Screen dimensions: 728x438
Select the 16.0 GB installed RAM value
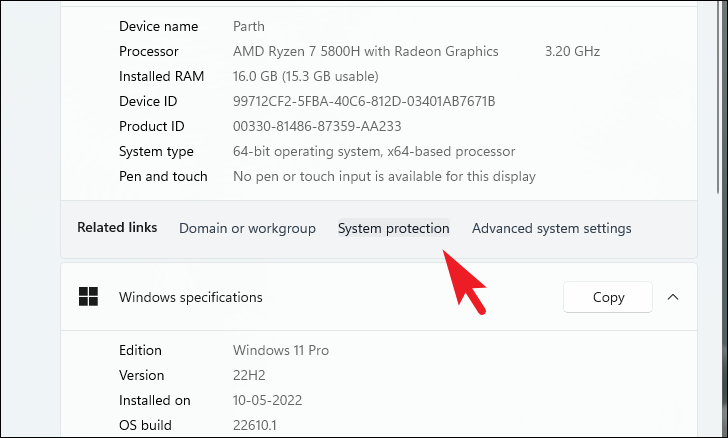[x=306, y=76]
